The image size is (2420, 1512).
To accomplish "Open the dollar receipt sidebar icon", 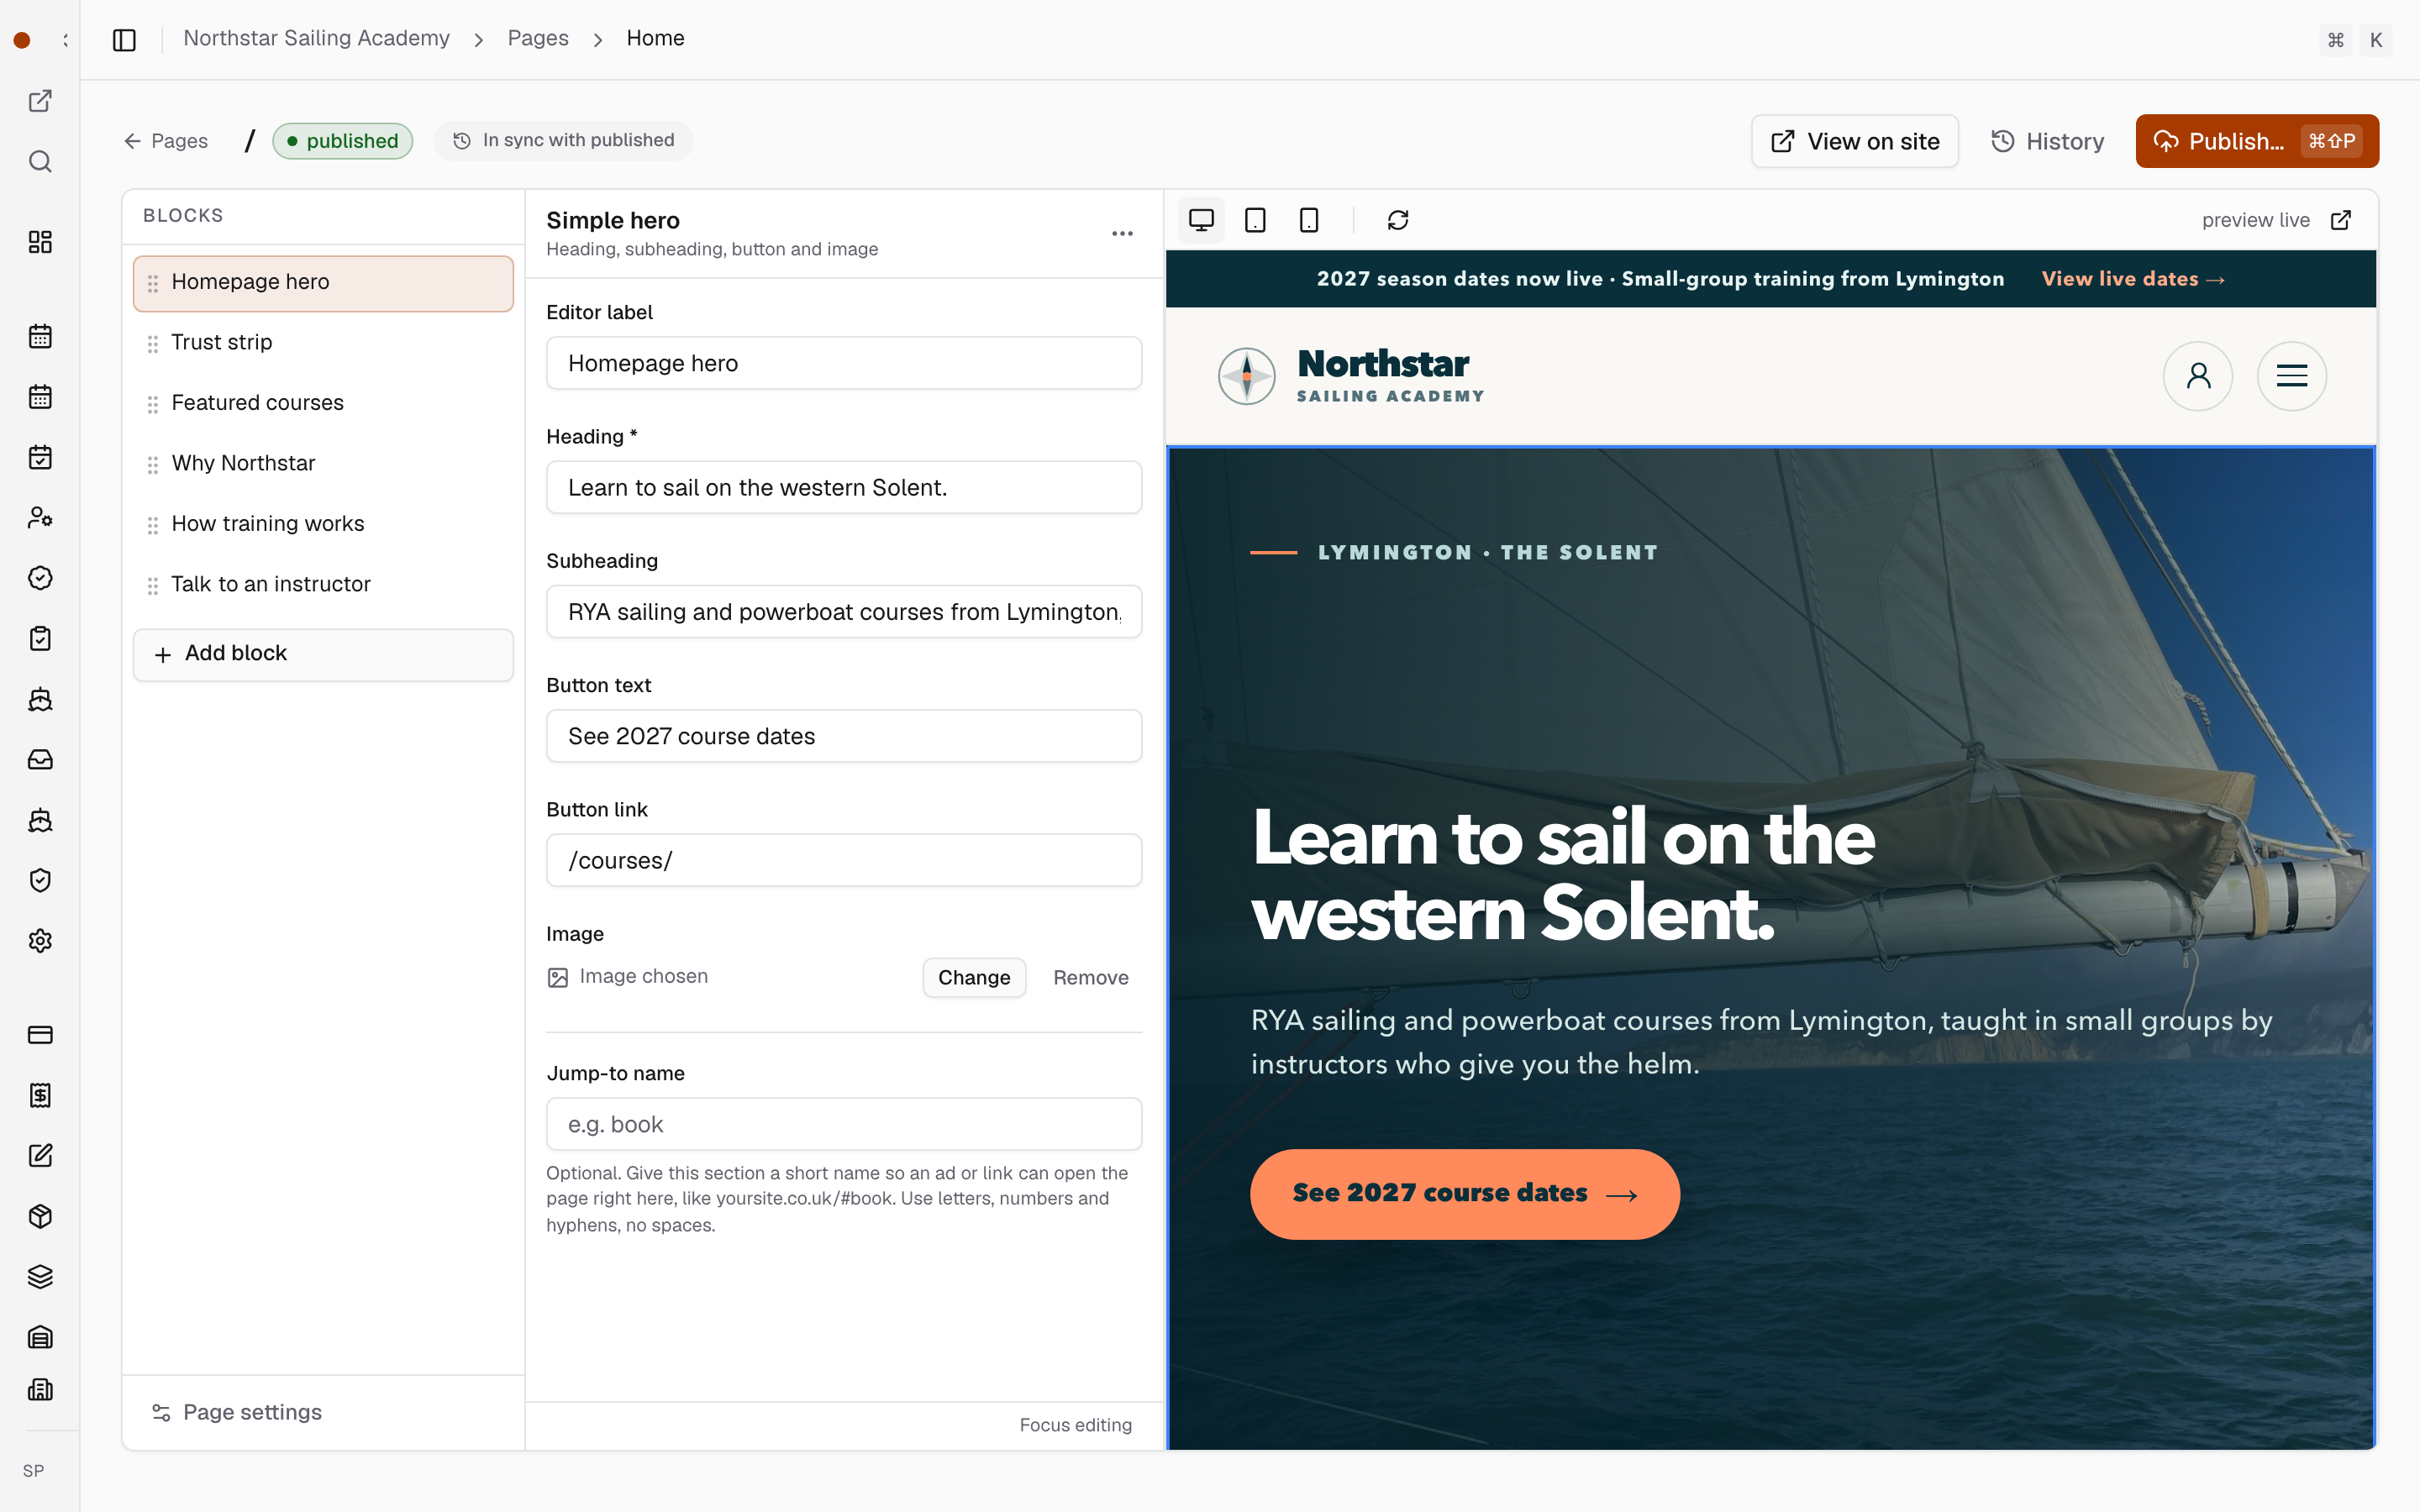I will pos(40,1096).
